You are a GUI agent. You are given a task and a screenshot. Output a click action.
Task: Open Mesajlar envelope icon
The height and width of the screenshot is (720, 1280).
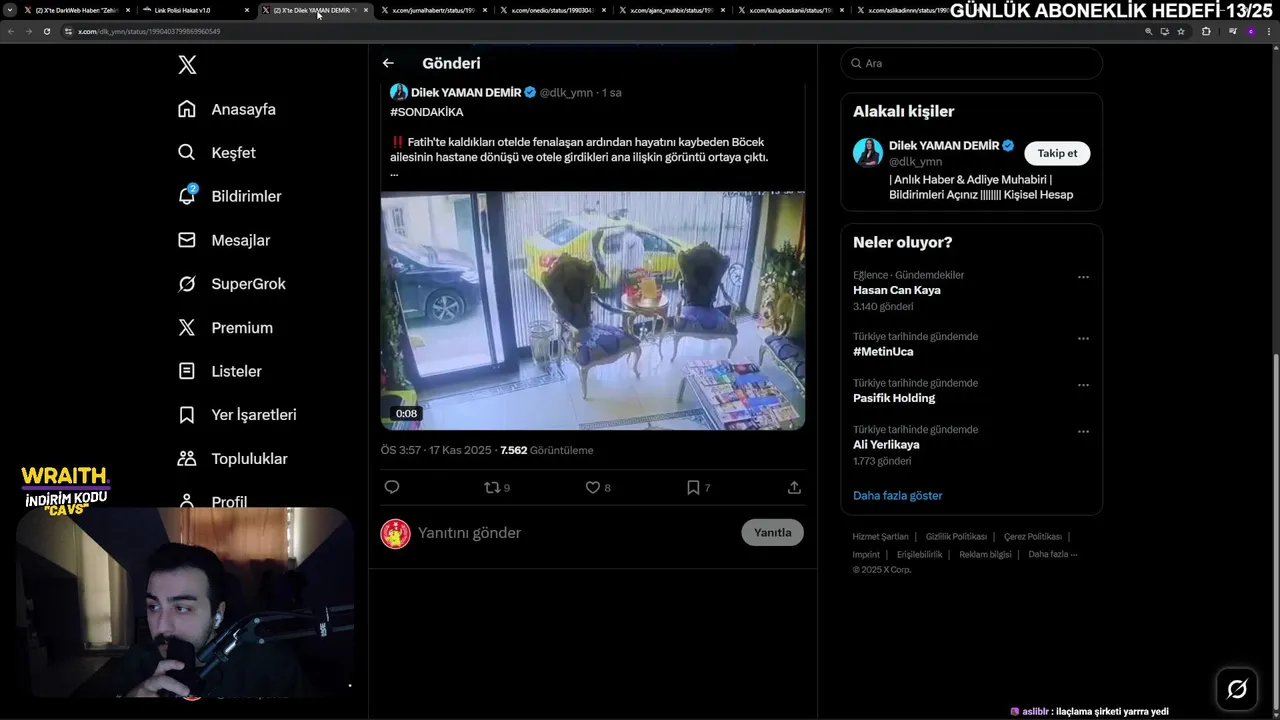coord(187,240)
